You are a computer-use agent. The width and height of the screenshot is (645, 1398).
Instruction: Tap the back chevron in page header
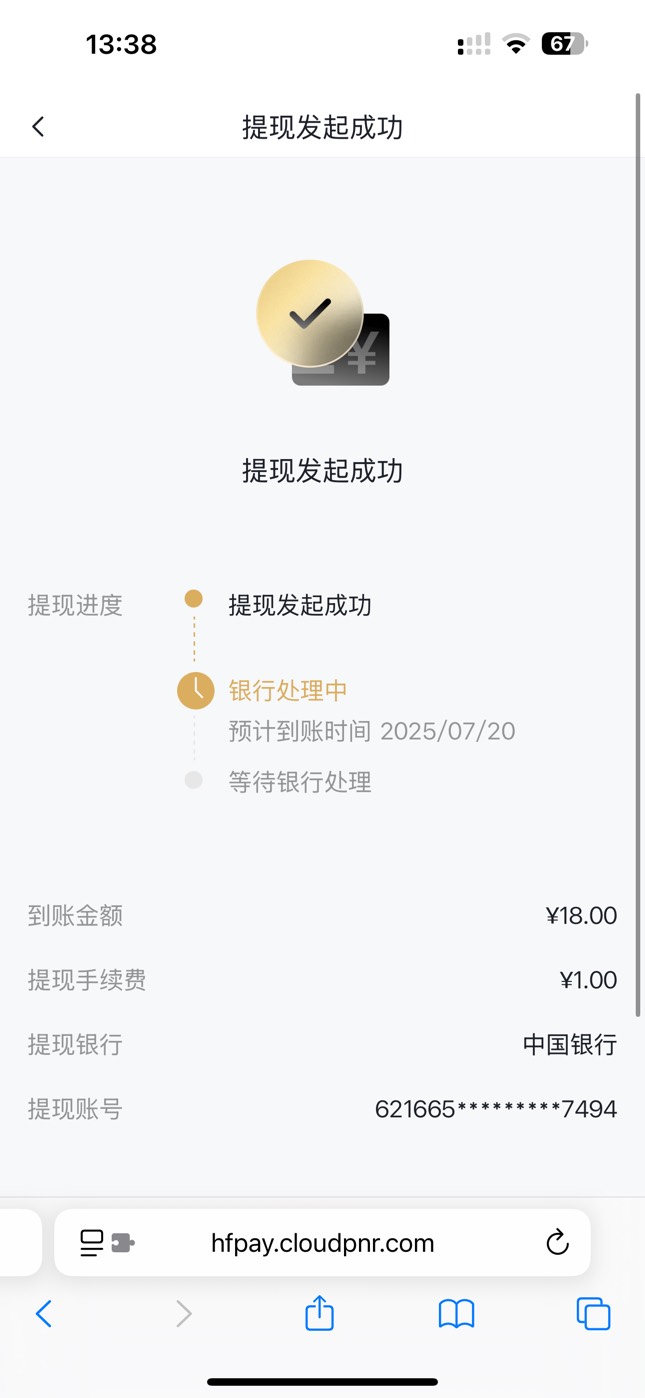click(x=38, y=127)
